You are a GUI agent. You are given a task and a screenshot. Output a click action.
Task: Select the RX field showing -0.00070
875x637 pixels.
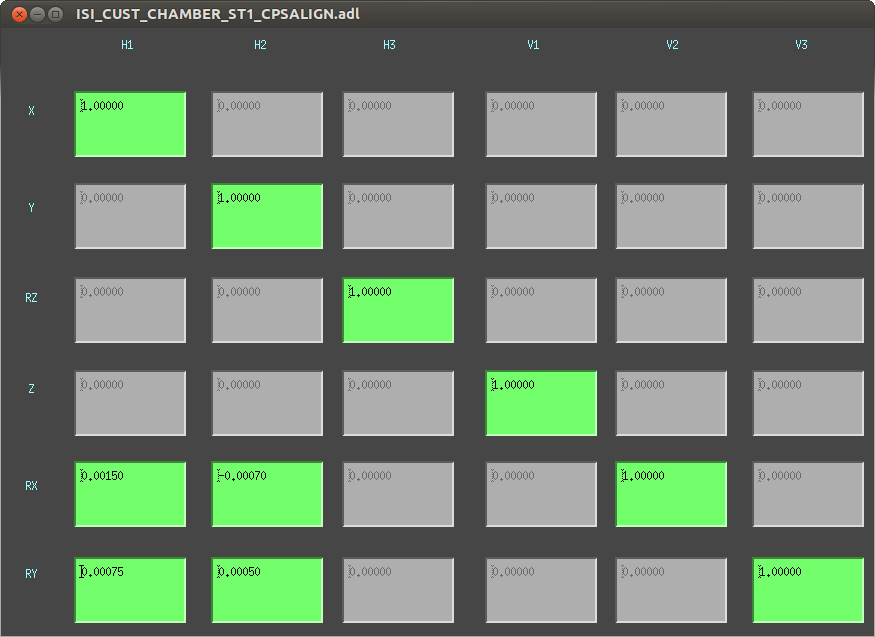coord(267,494)
